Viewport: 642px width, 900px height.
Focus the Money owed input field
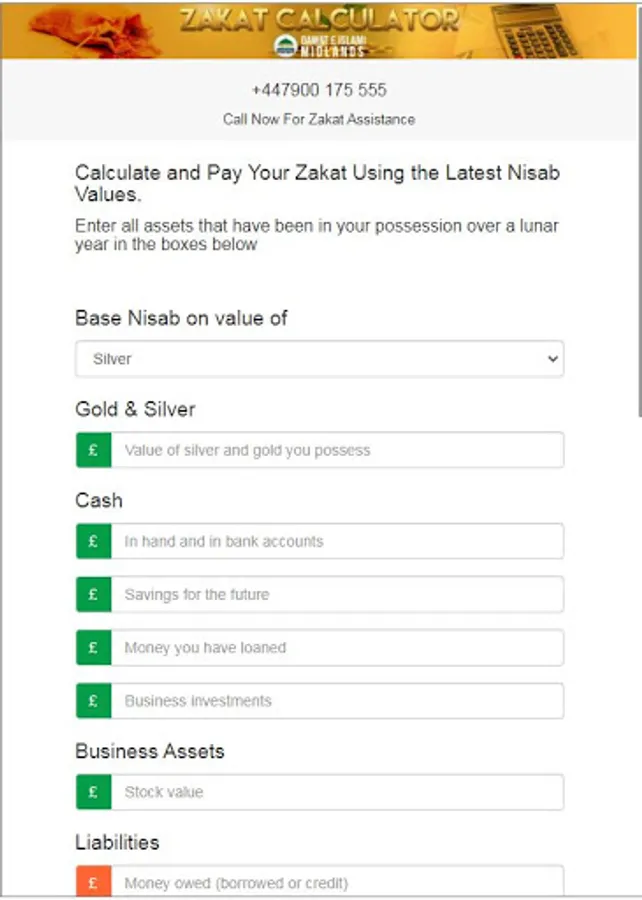pos(337,882)
